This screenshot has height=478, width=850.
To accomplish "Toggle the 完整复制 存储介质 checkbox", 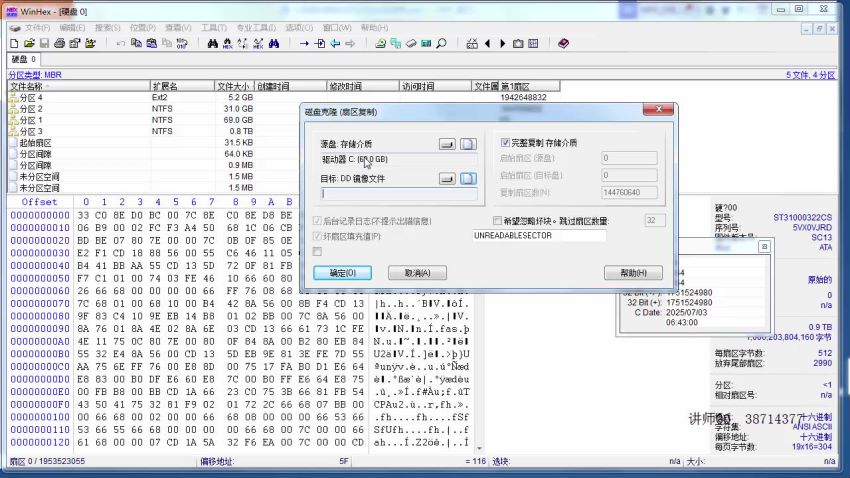I will (x=505, y=143).
